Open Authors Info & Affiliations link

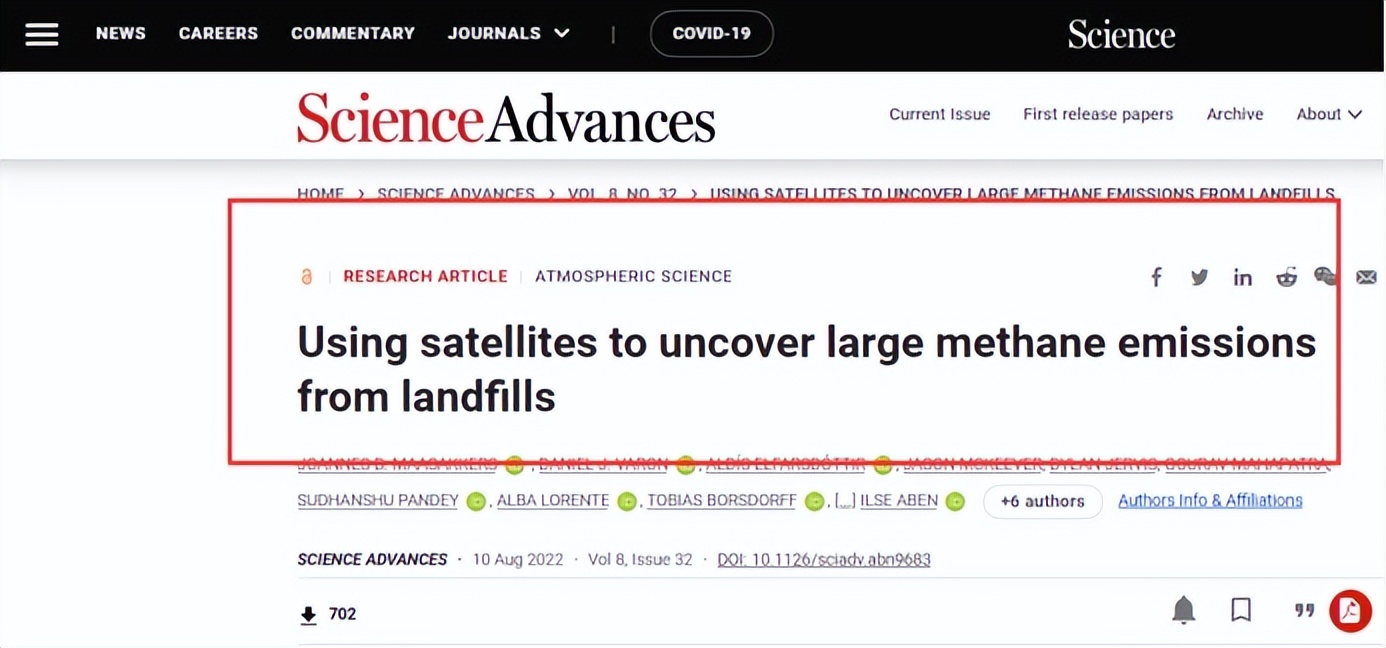[x=1210, y=500]
